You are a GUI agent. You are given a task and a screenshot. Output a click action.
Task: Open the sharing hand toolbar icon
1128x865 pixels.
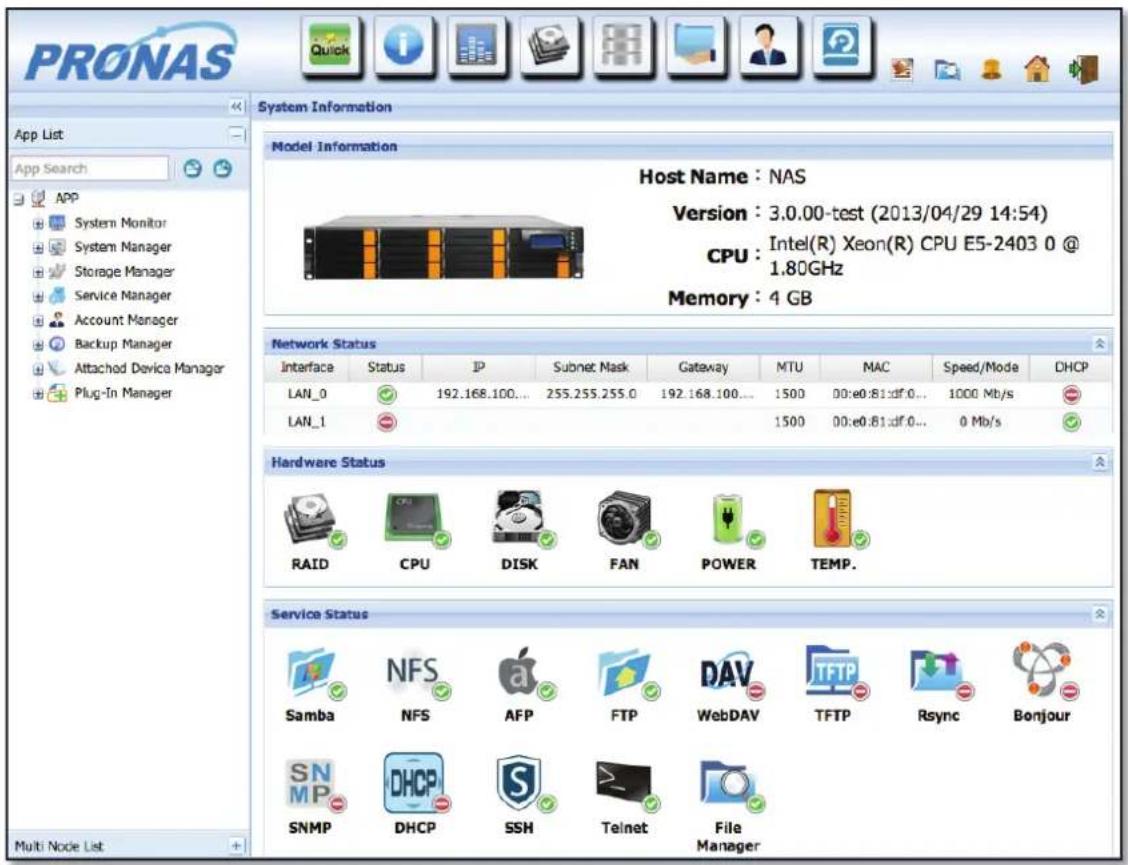696,46
